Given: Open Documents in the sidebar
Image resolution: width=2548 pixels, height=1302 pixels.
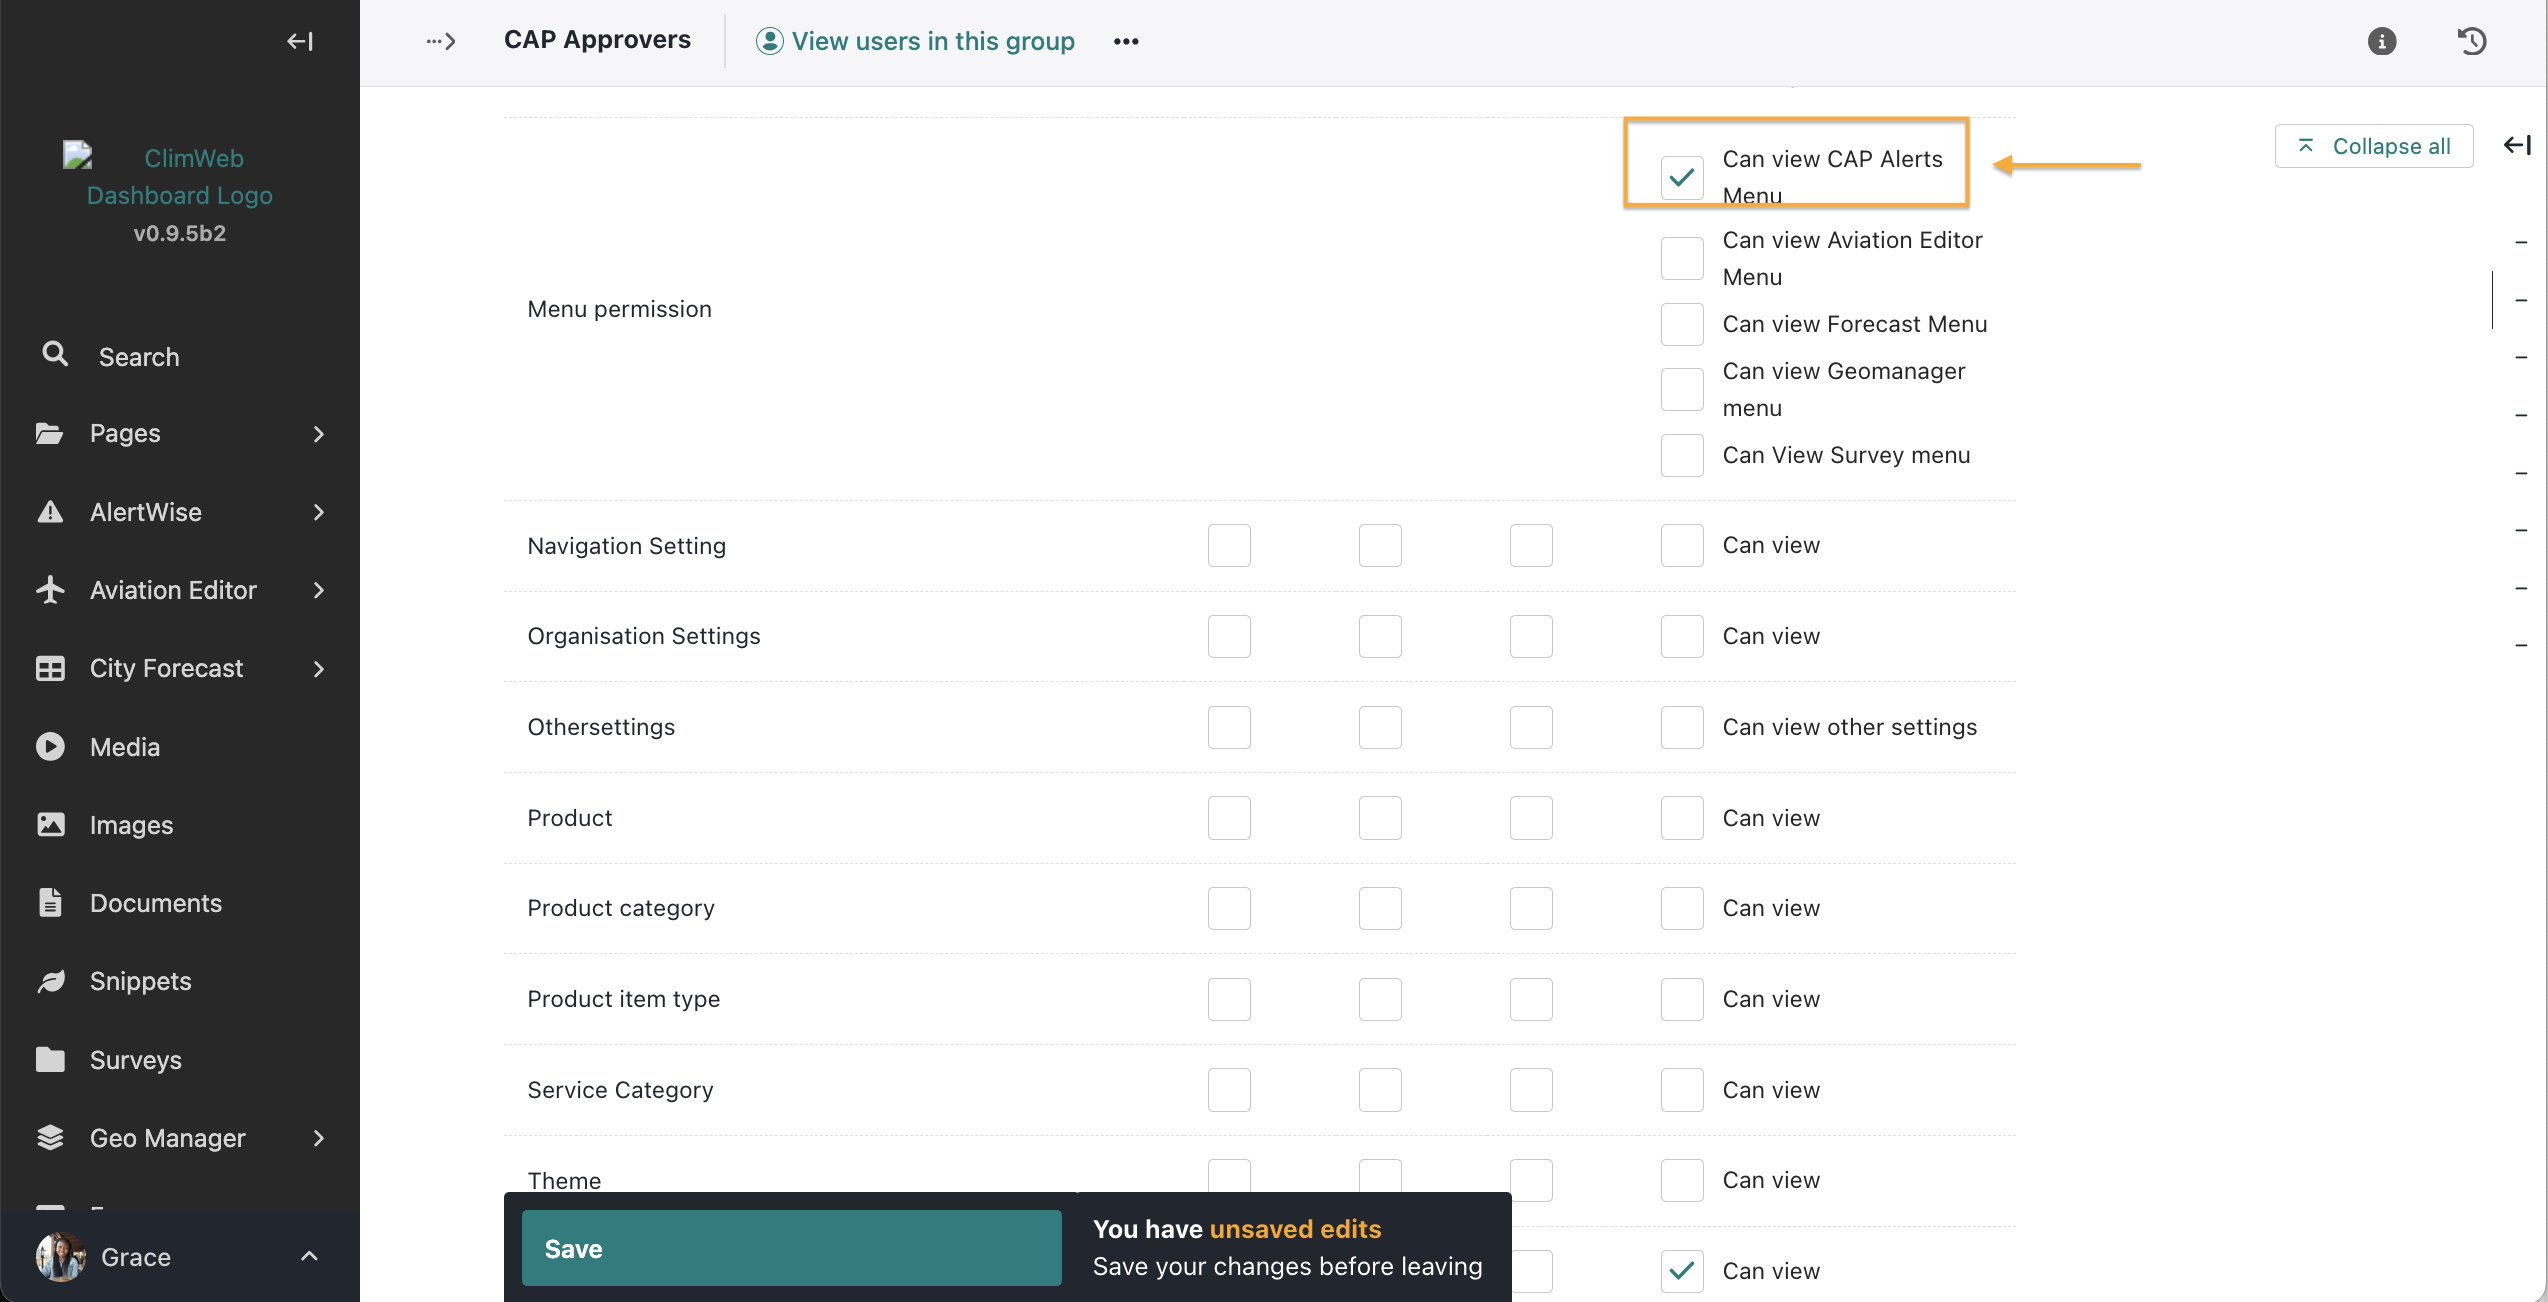Looking at the screenshot, I should [180, 903].
